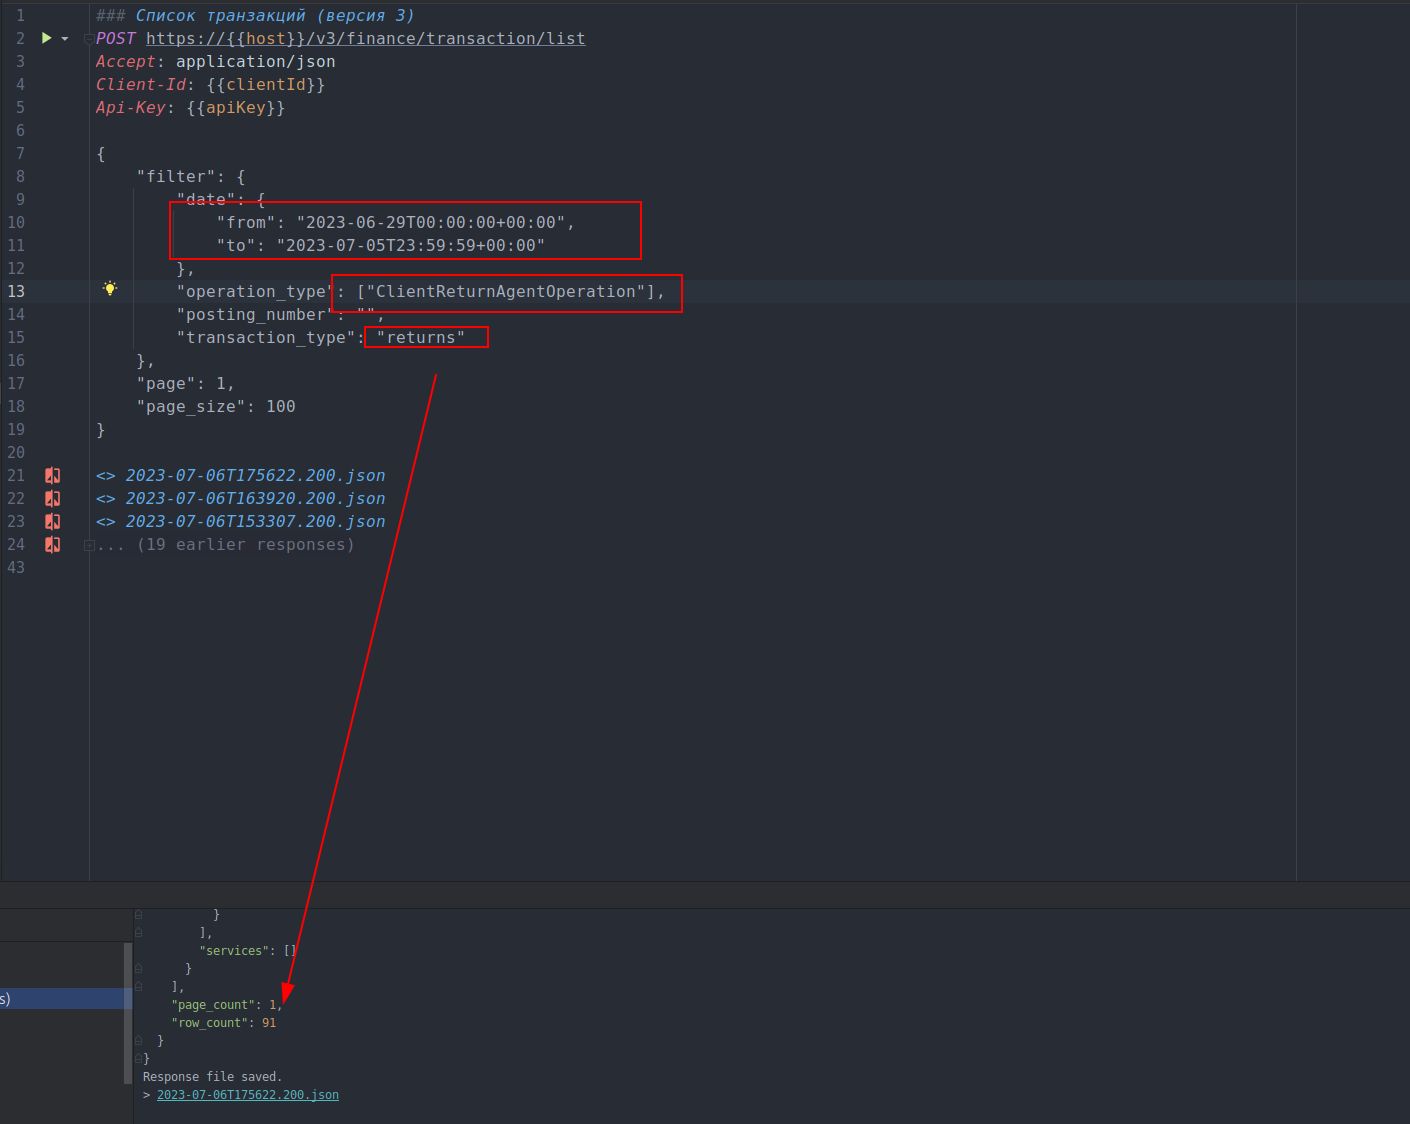Image resolution: width=1410 pixels, height=1124 pixels.
Task: Click the "to" date value 2023-07-05T23:59:59+00:00
Action: coord(411,245)
